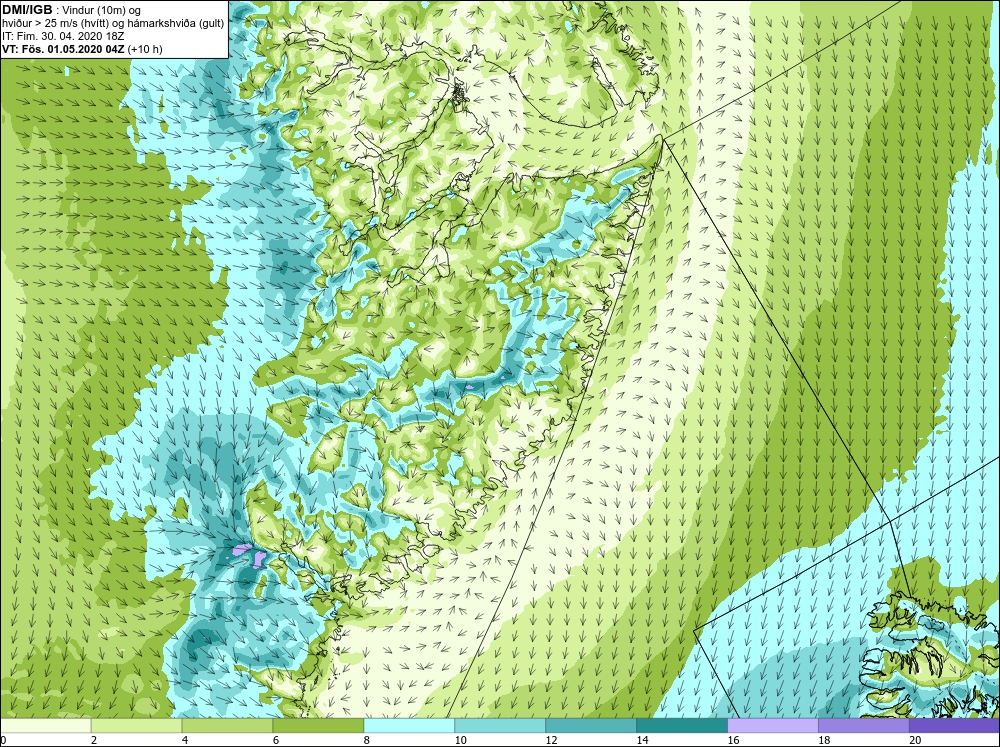Click the "IT: Fim. 30. 04. 2020 18Z" line
This screenshot has height=747, width=1000.
pyautogui.click(x=62, y=36)
